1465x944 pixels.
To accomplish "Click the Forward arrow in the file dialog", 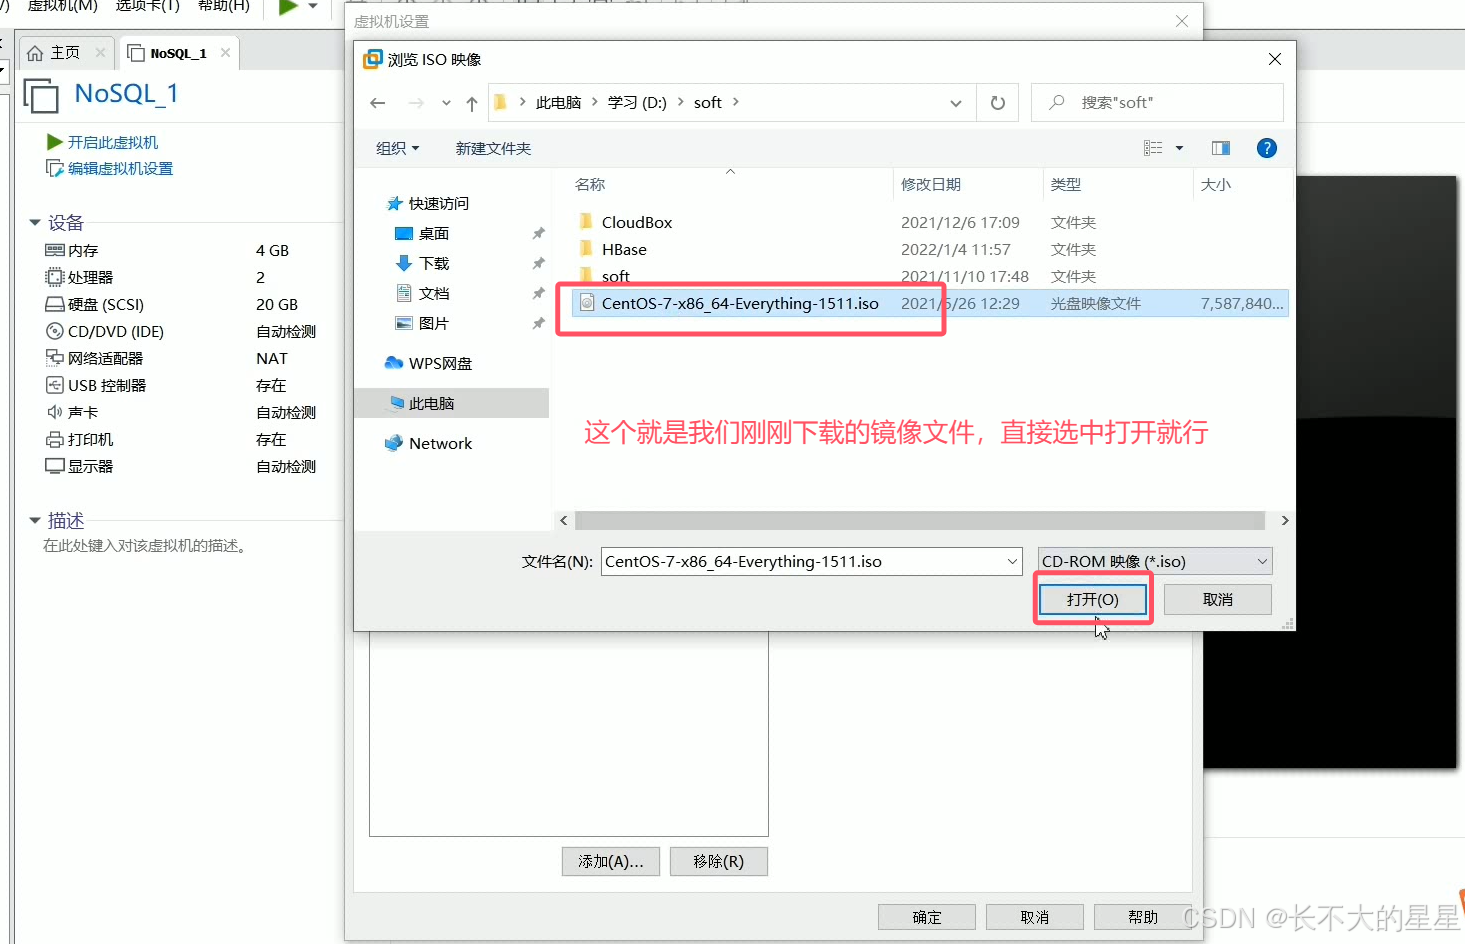I will point(416,103).
